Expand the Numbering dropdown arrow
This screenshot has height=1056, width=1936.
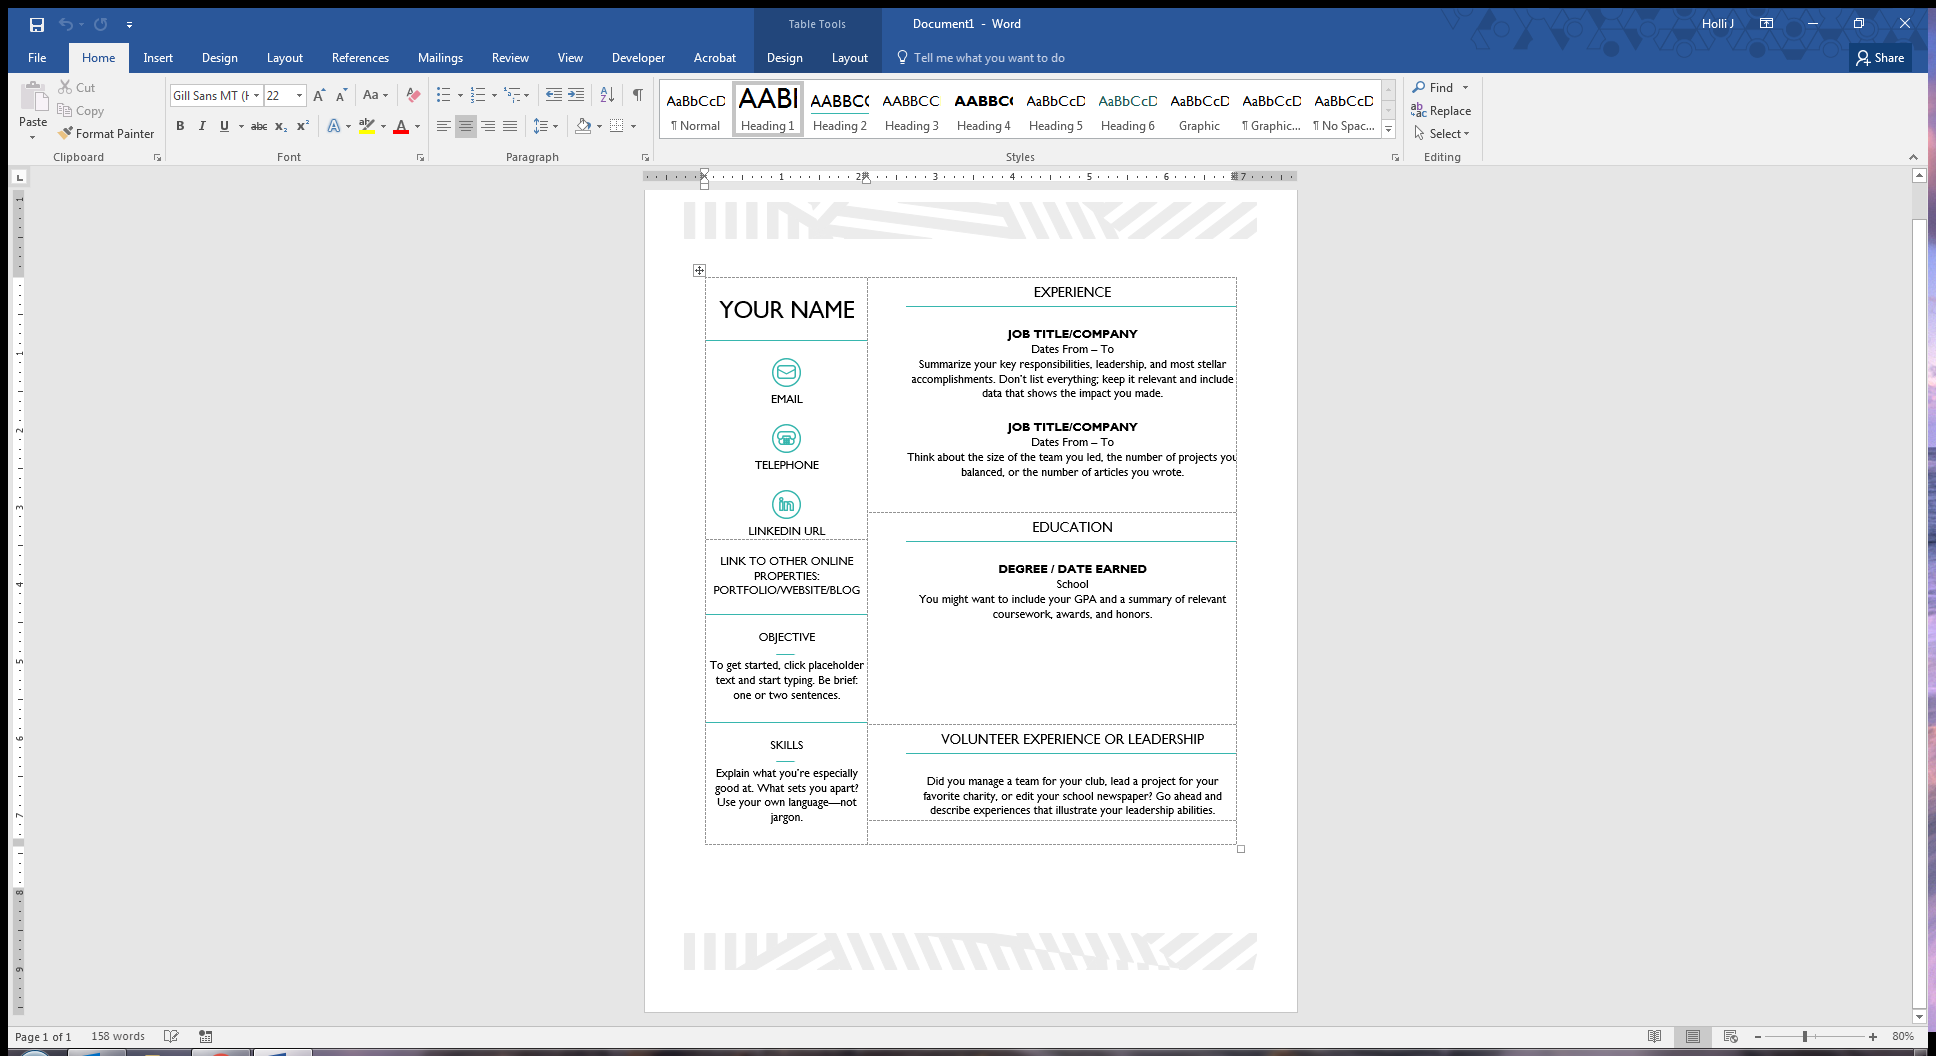[494, 96]
